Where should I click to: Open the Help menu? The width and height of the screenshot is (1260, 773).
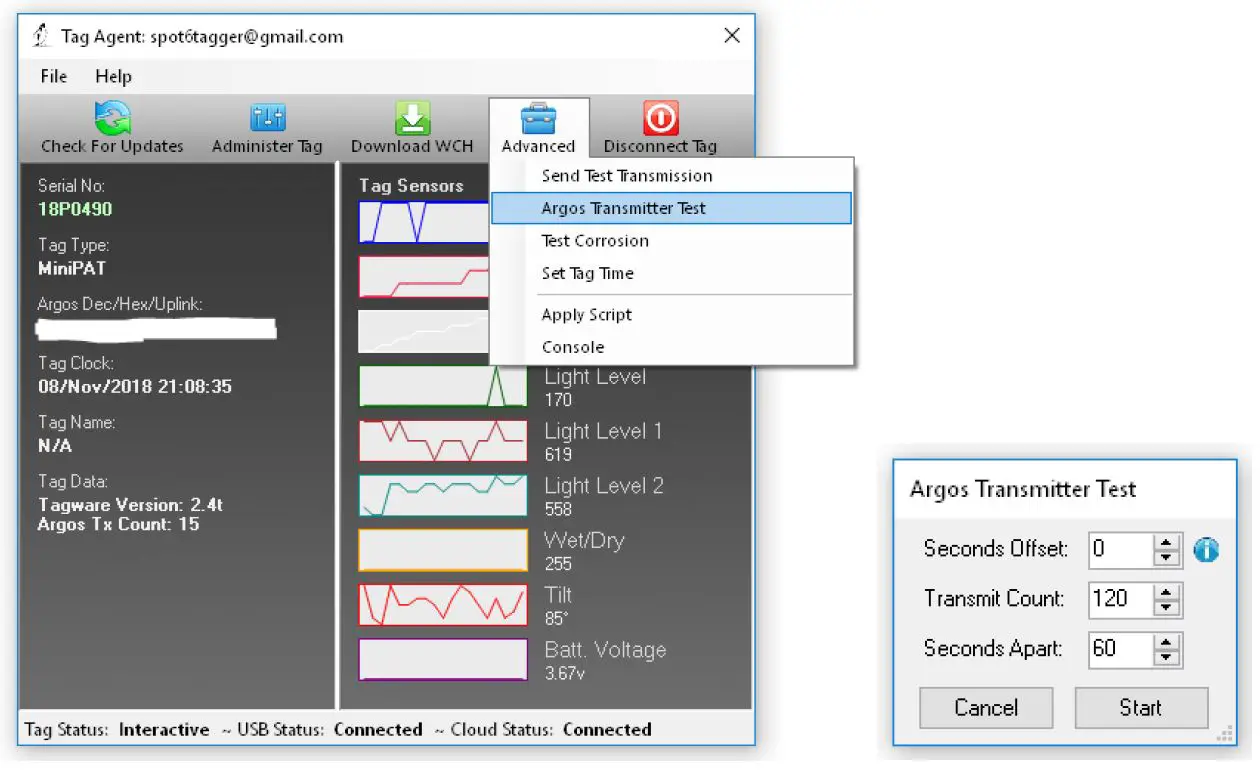tap(113, 76)
